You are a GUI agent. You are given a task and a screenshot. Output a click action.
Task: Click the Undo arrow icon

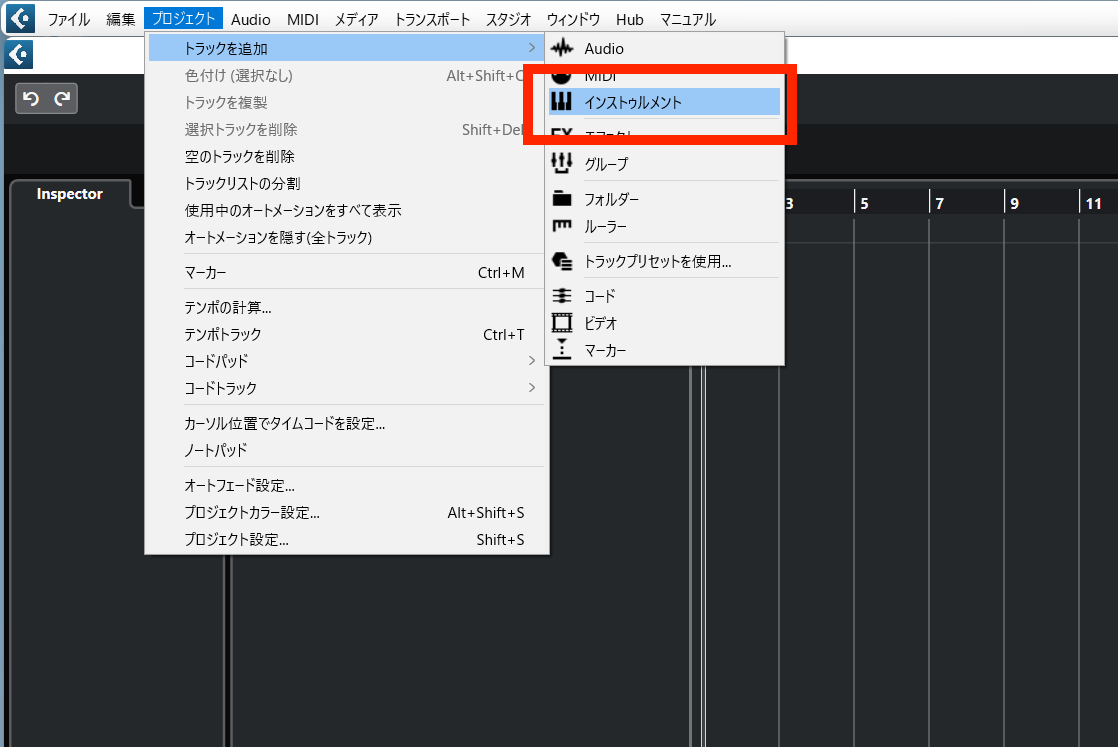[33, 98]
